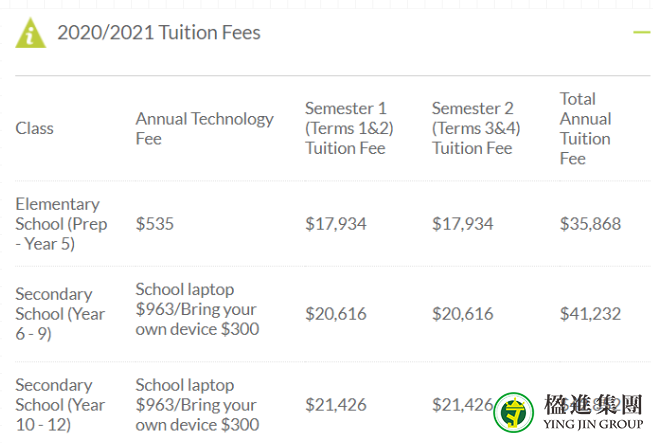Screen dimensions: 653x443
Task: Click the Annual Technology Fee column header
Action: coord(204,128)
